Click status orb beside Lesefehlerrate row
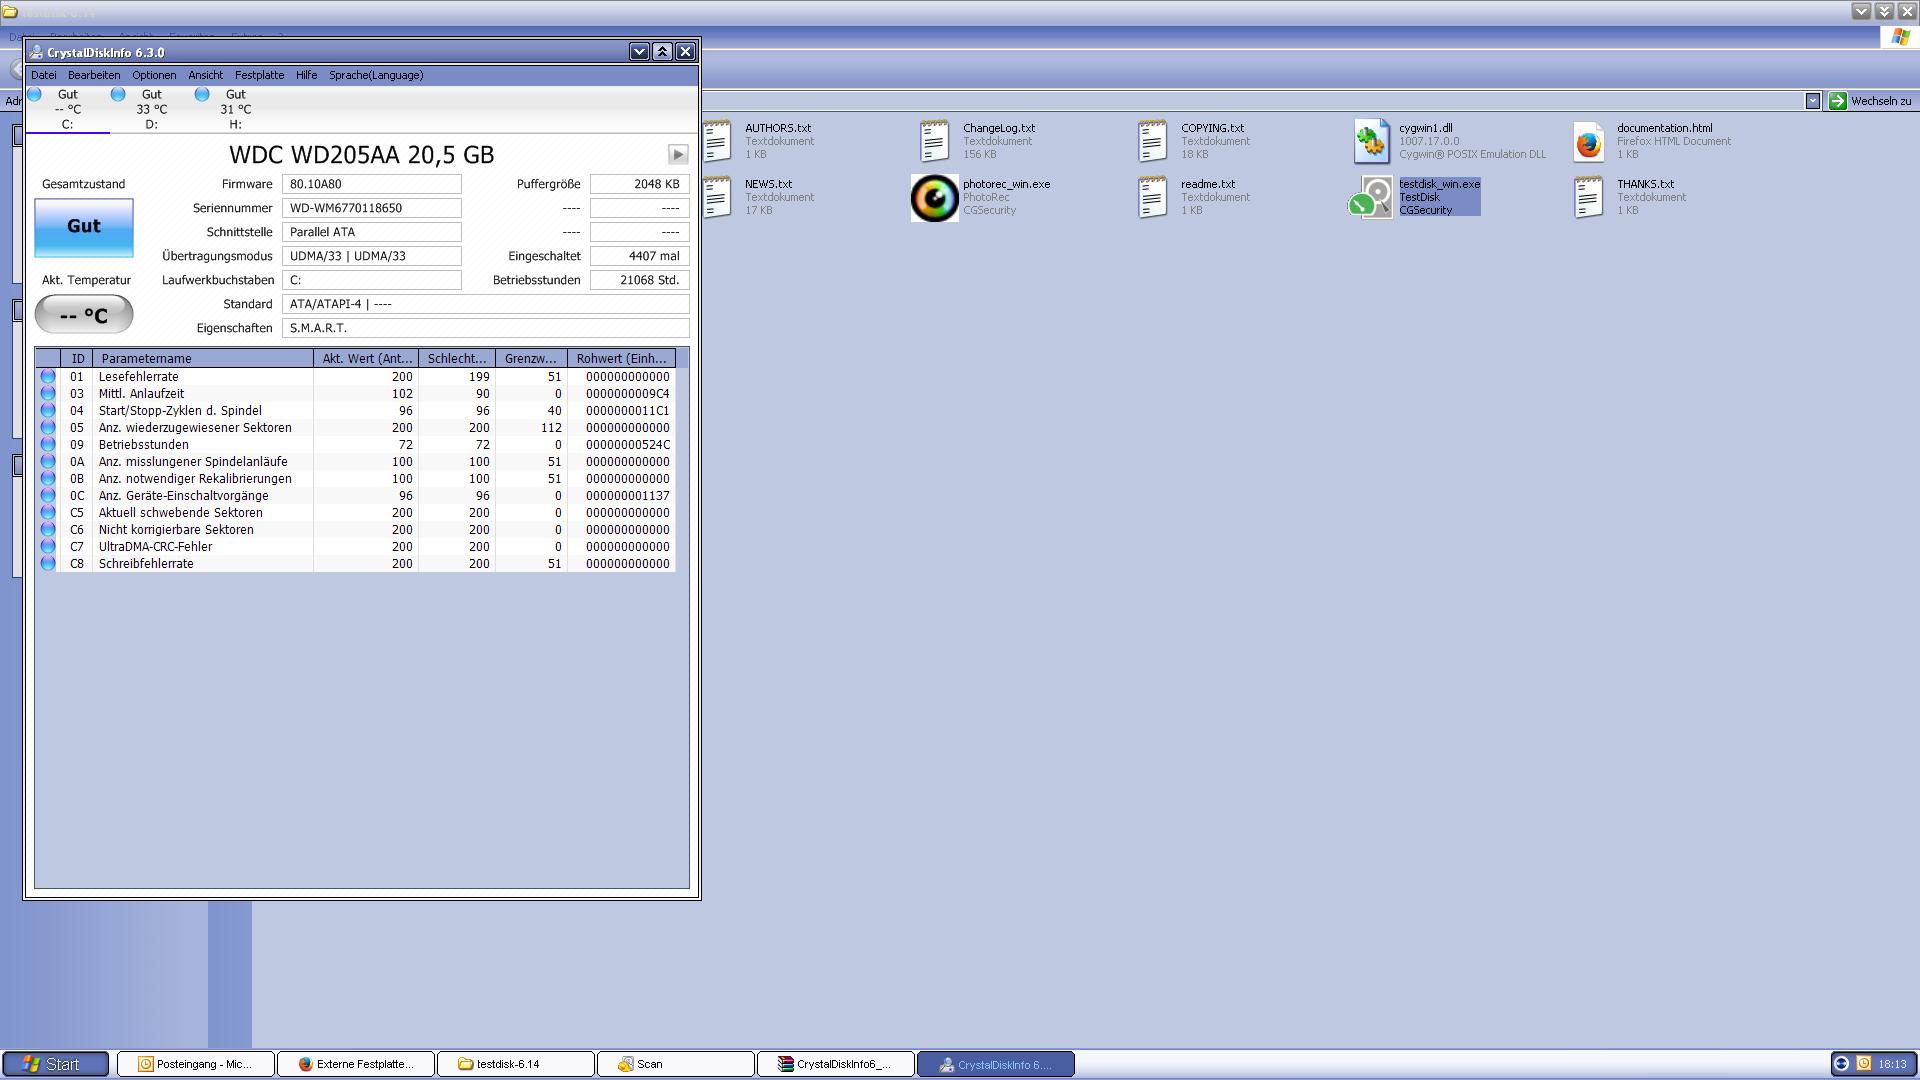 [48, 377]
